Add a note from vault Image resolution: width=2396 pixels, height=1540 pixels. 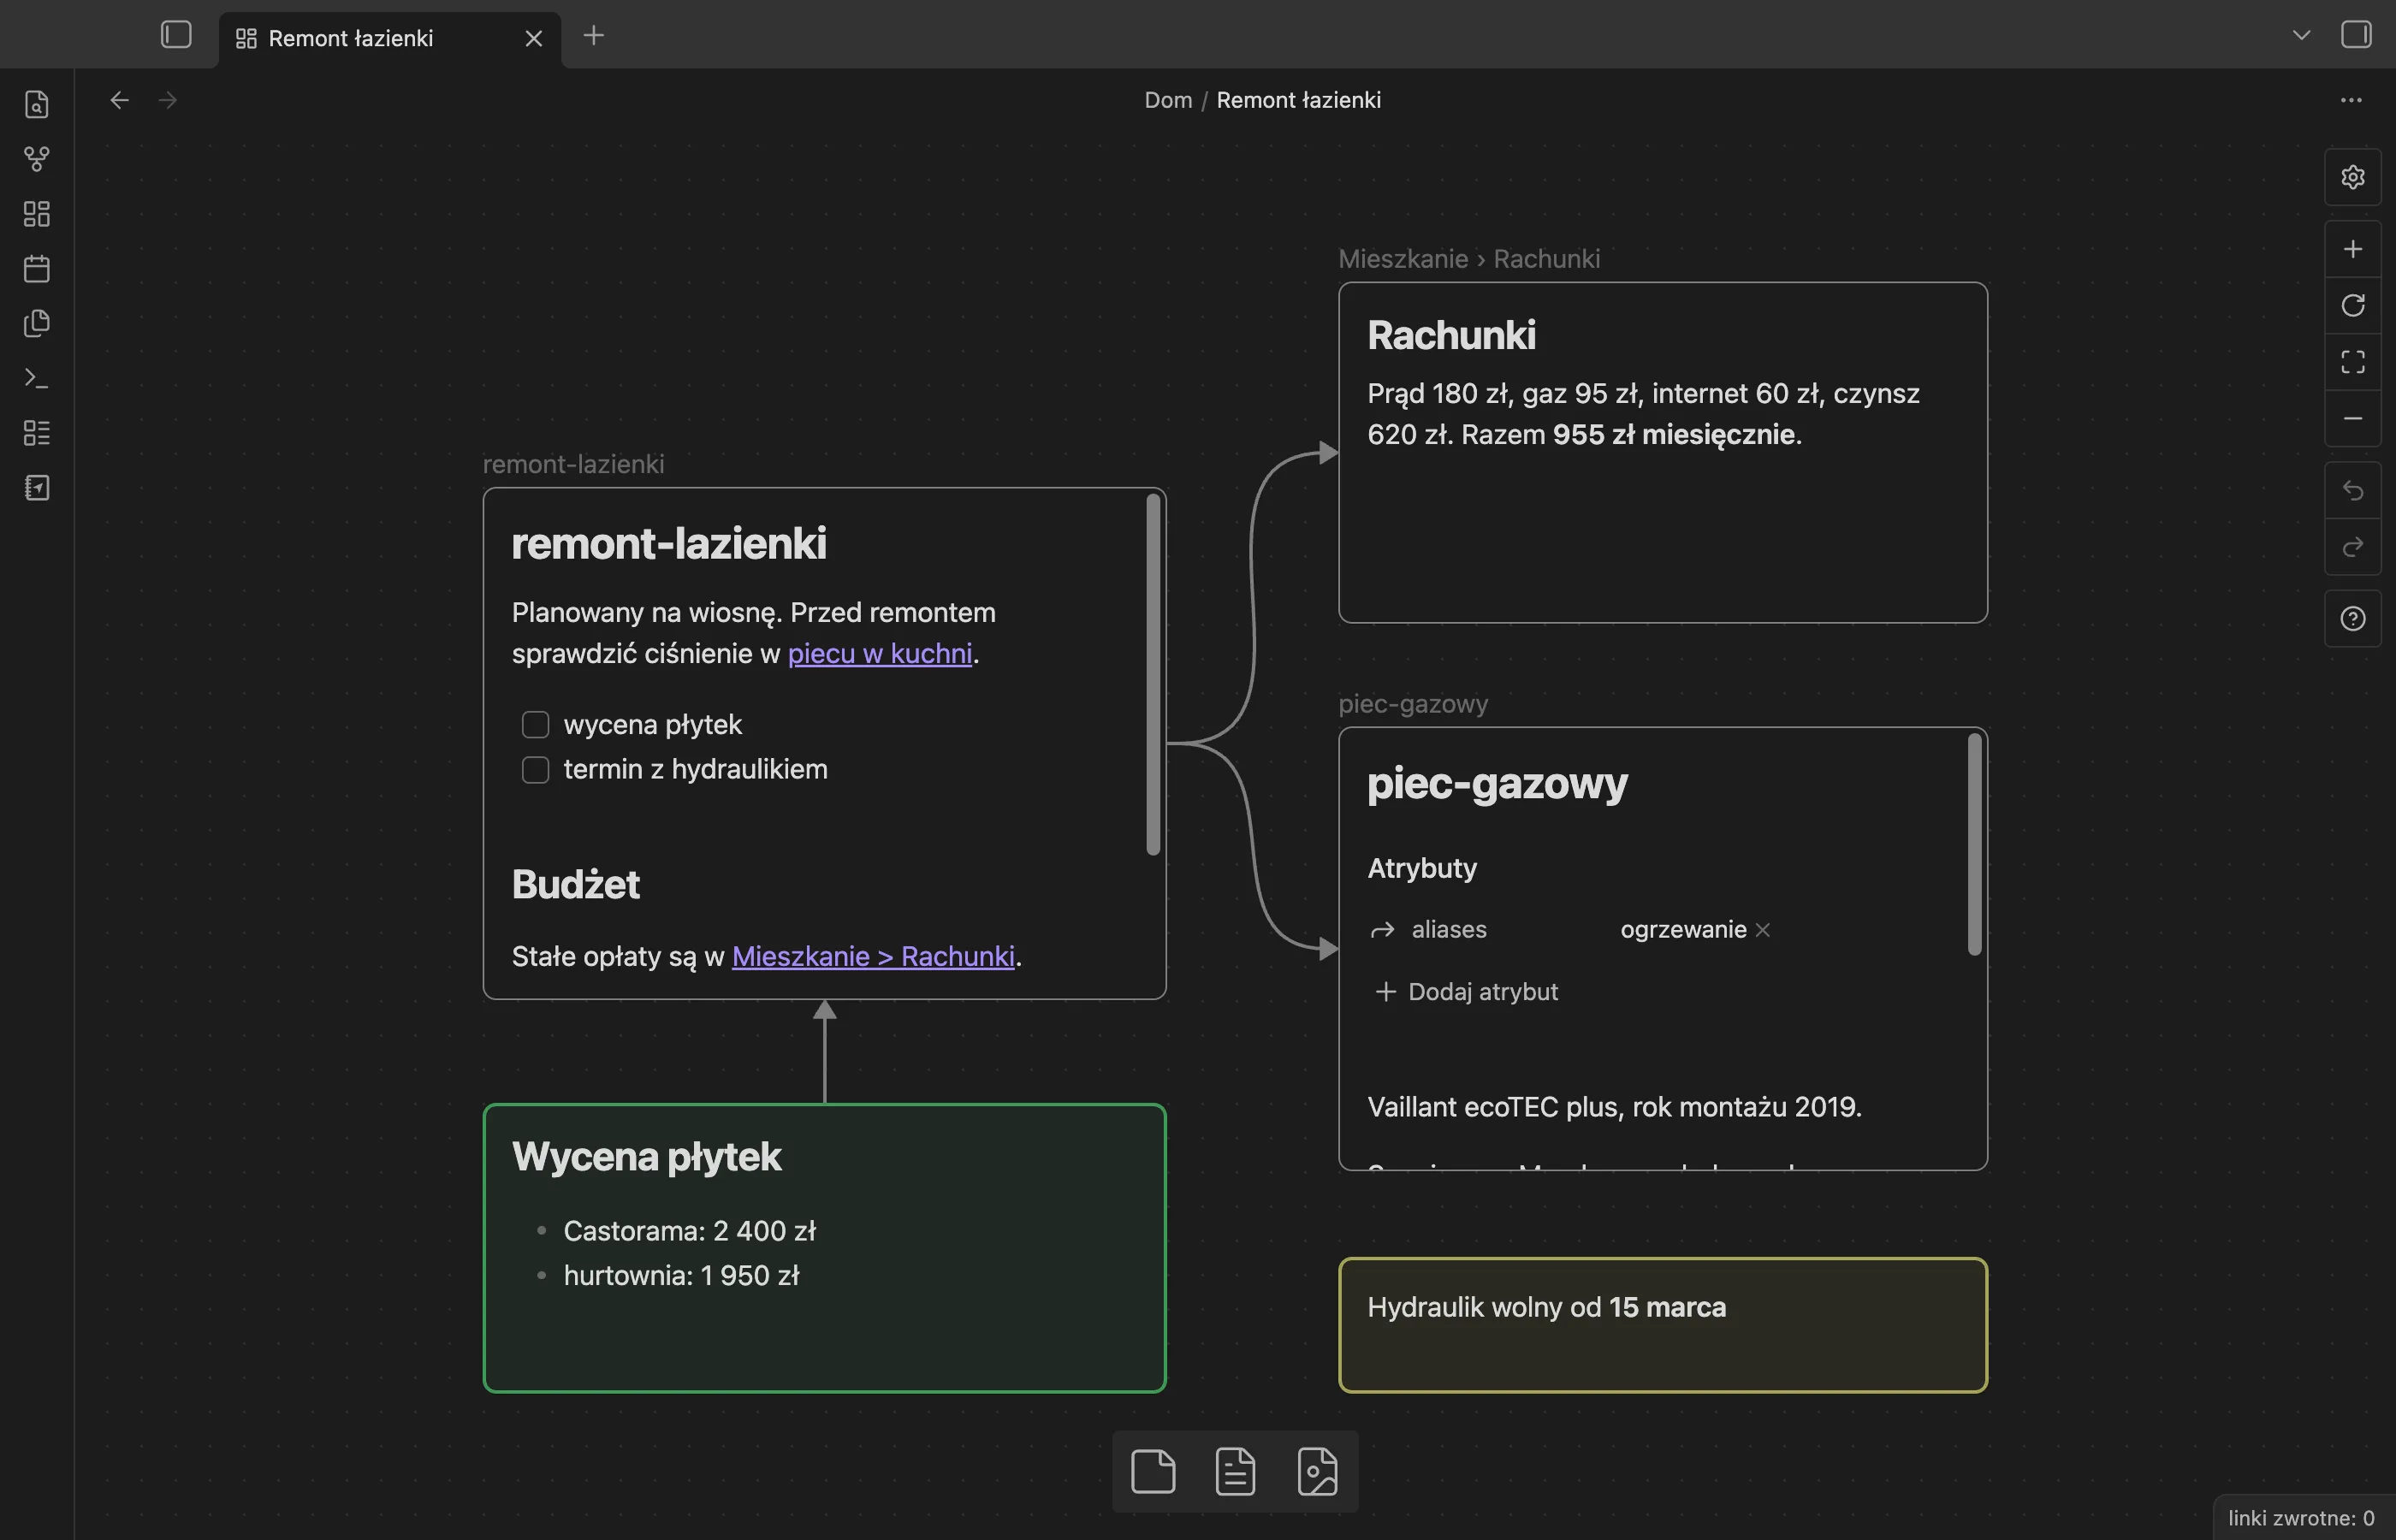[1235, 1471]
